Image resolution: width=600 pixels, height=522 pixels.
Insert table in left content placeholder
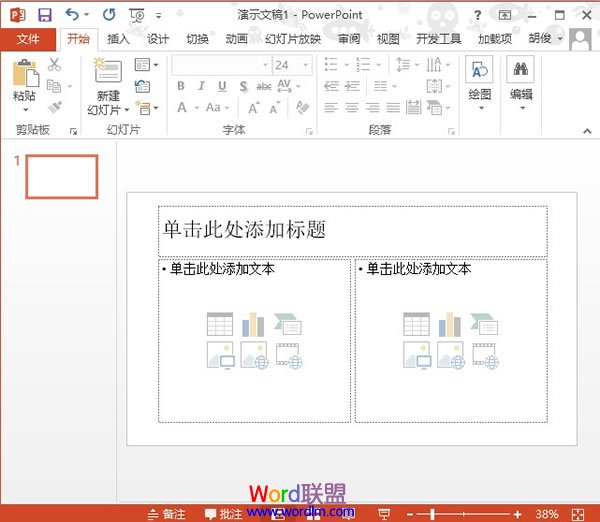[220, 324]
